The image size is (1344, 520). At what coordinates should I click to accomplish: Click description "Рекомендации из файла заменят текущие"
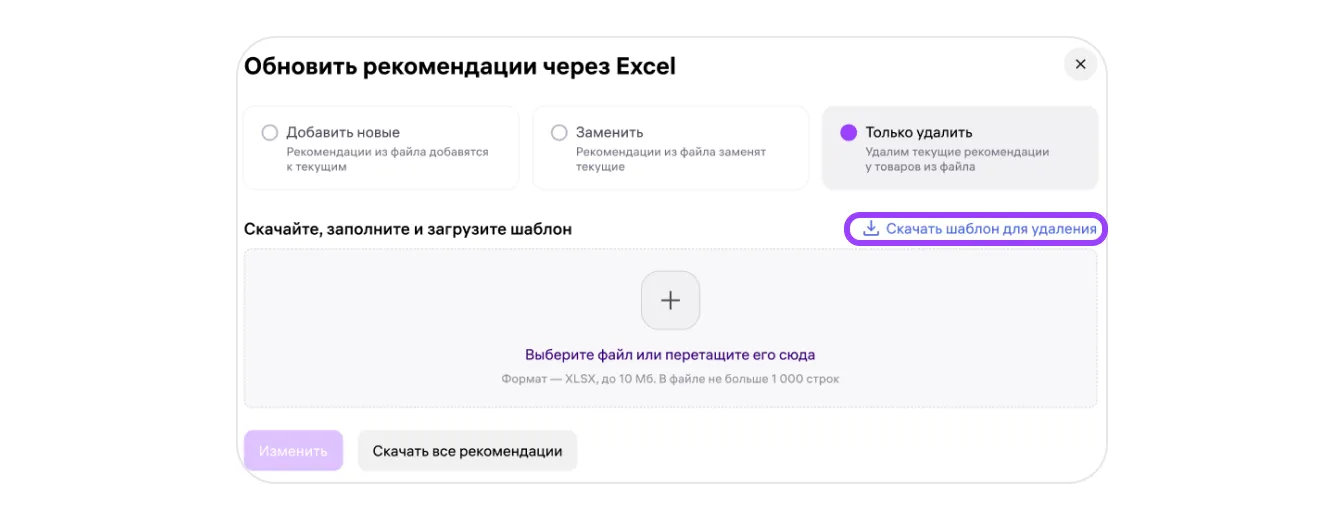tap(670, 159)
